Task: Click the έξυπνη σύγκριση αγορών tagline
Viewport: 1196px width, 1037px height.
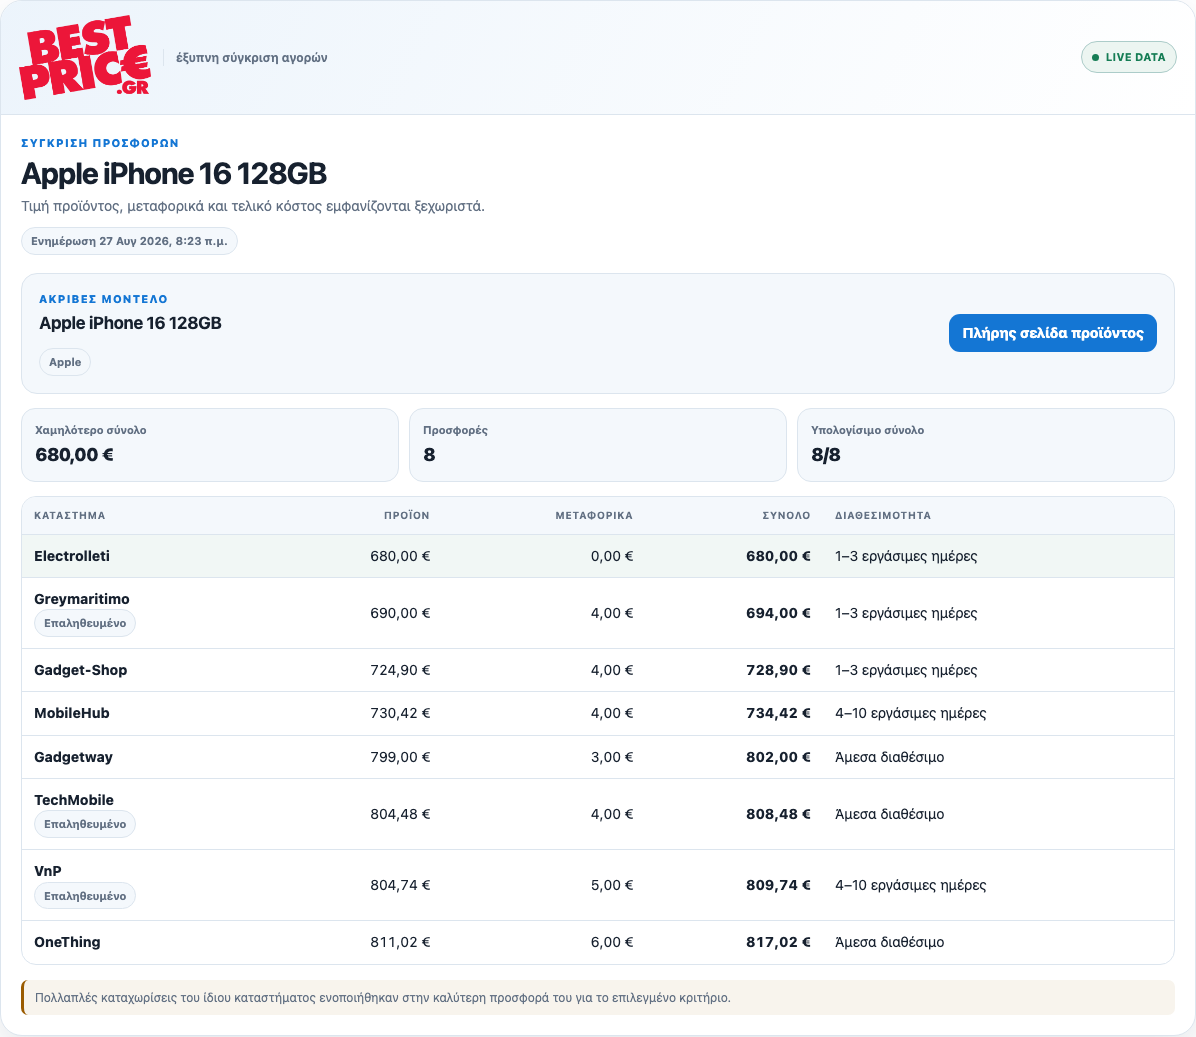Action: point(252,58)
